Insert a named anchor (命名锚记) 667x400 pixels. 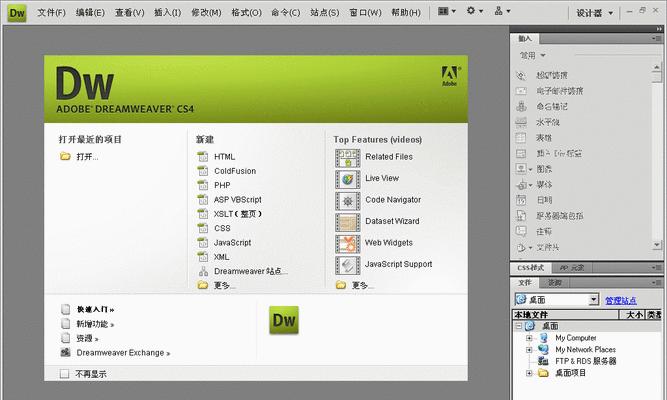coord(551,106)
